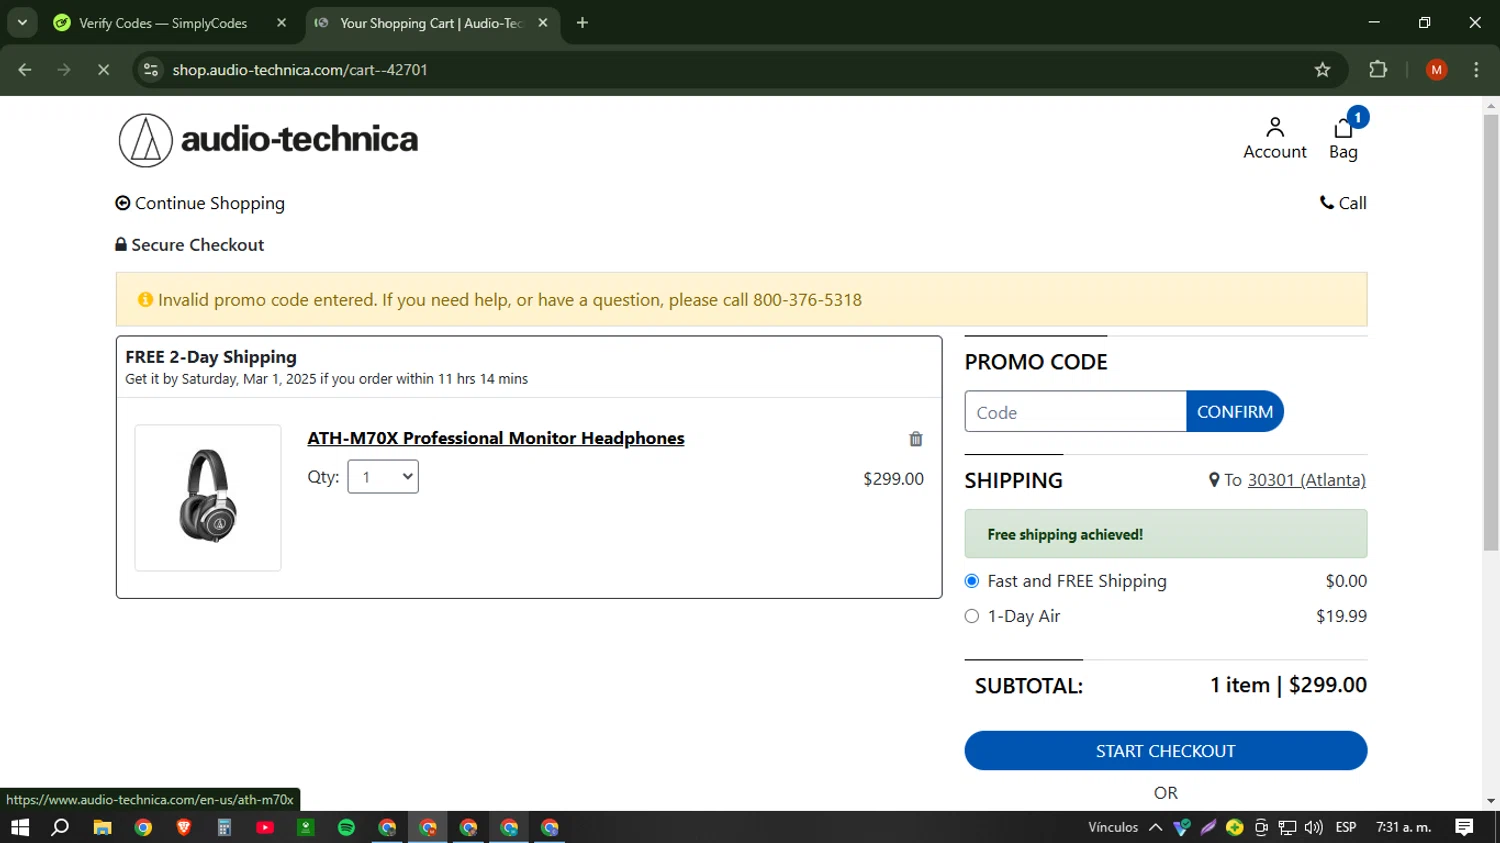Open the Windows Start menu
This screenshot has width=1500, height=843.
(x=20, y=827)
